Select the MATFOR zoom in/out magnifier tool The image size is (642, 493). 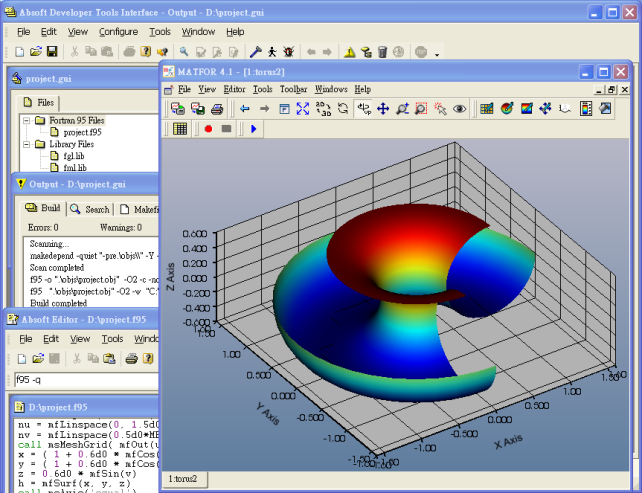coord(402,109)
